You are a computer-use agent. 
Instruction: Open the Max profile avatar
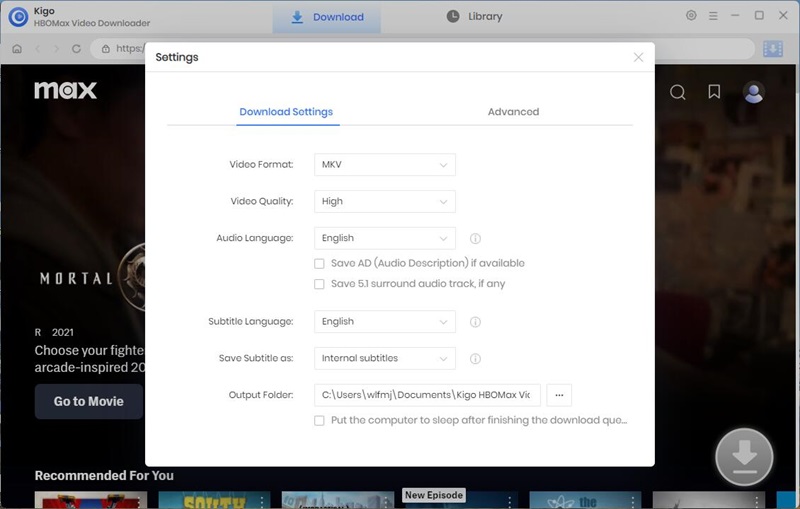pyautogui.click(x=754, y=92)
